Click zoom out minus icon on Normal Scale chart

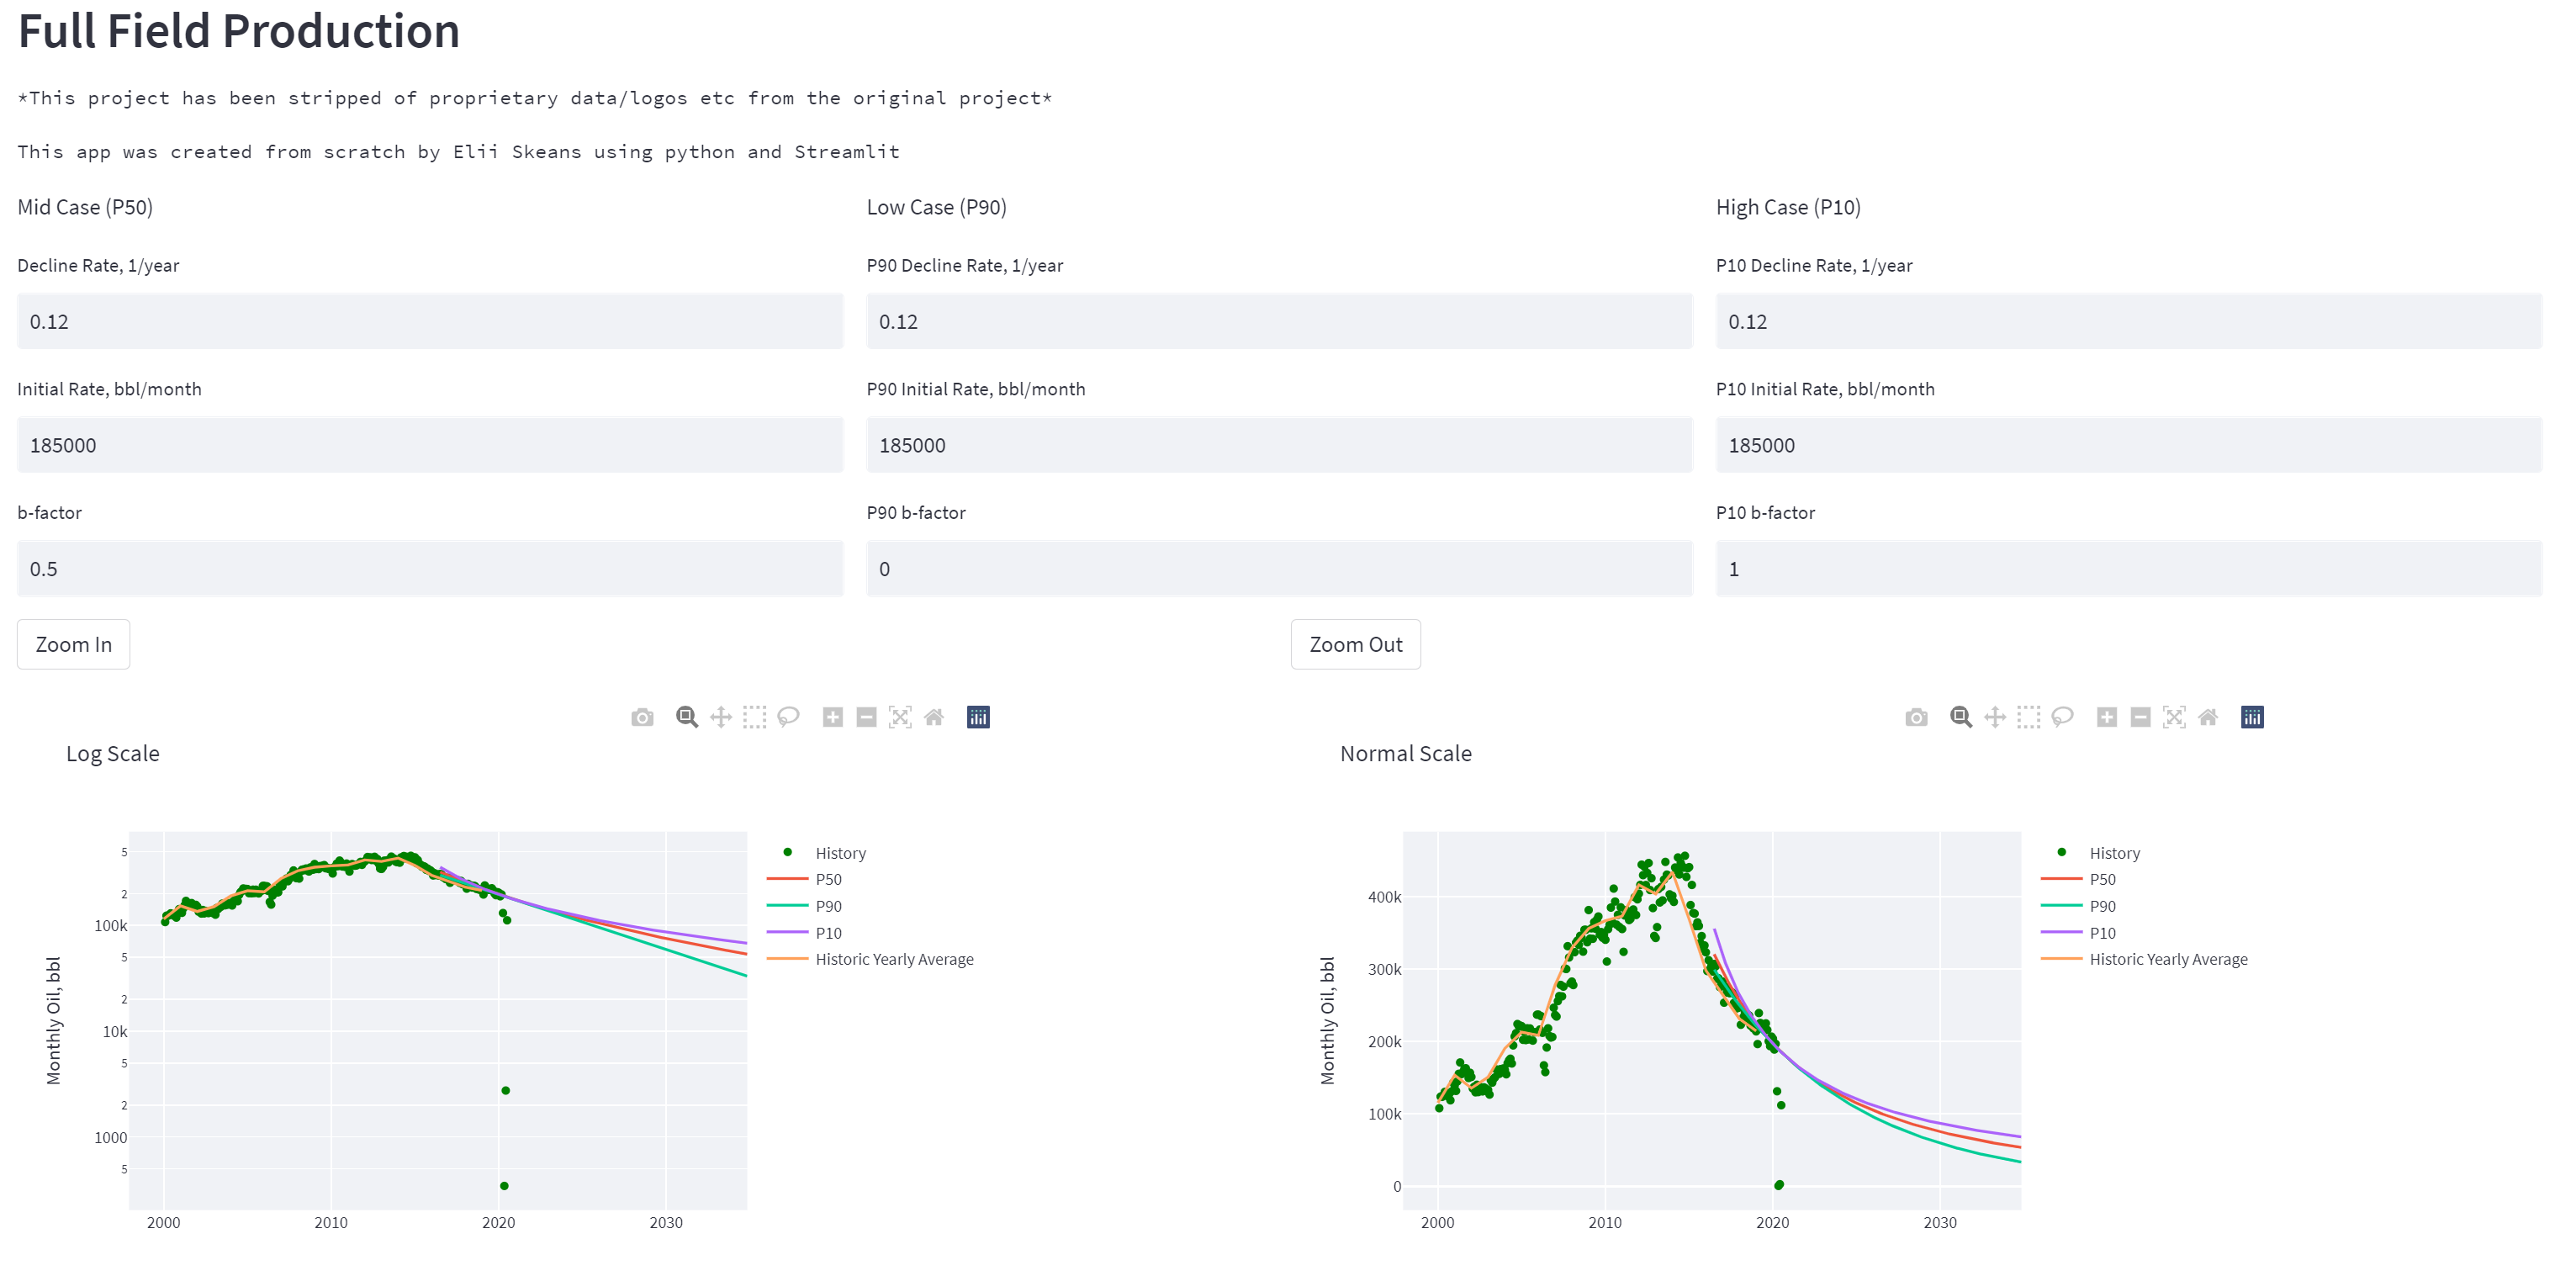click(2140, 717)
